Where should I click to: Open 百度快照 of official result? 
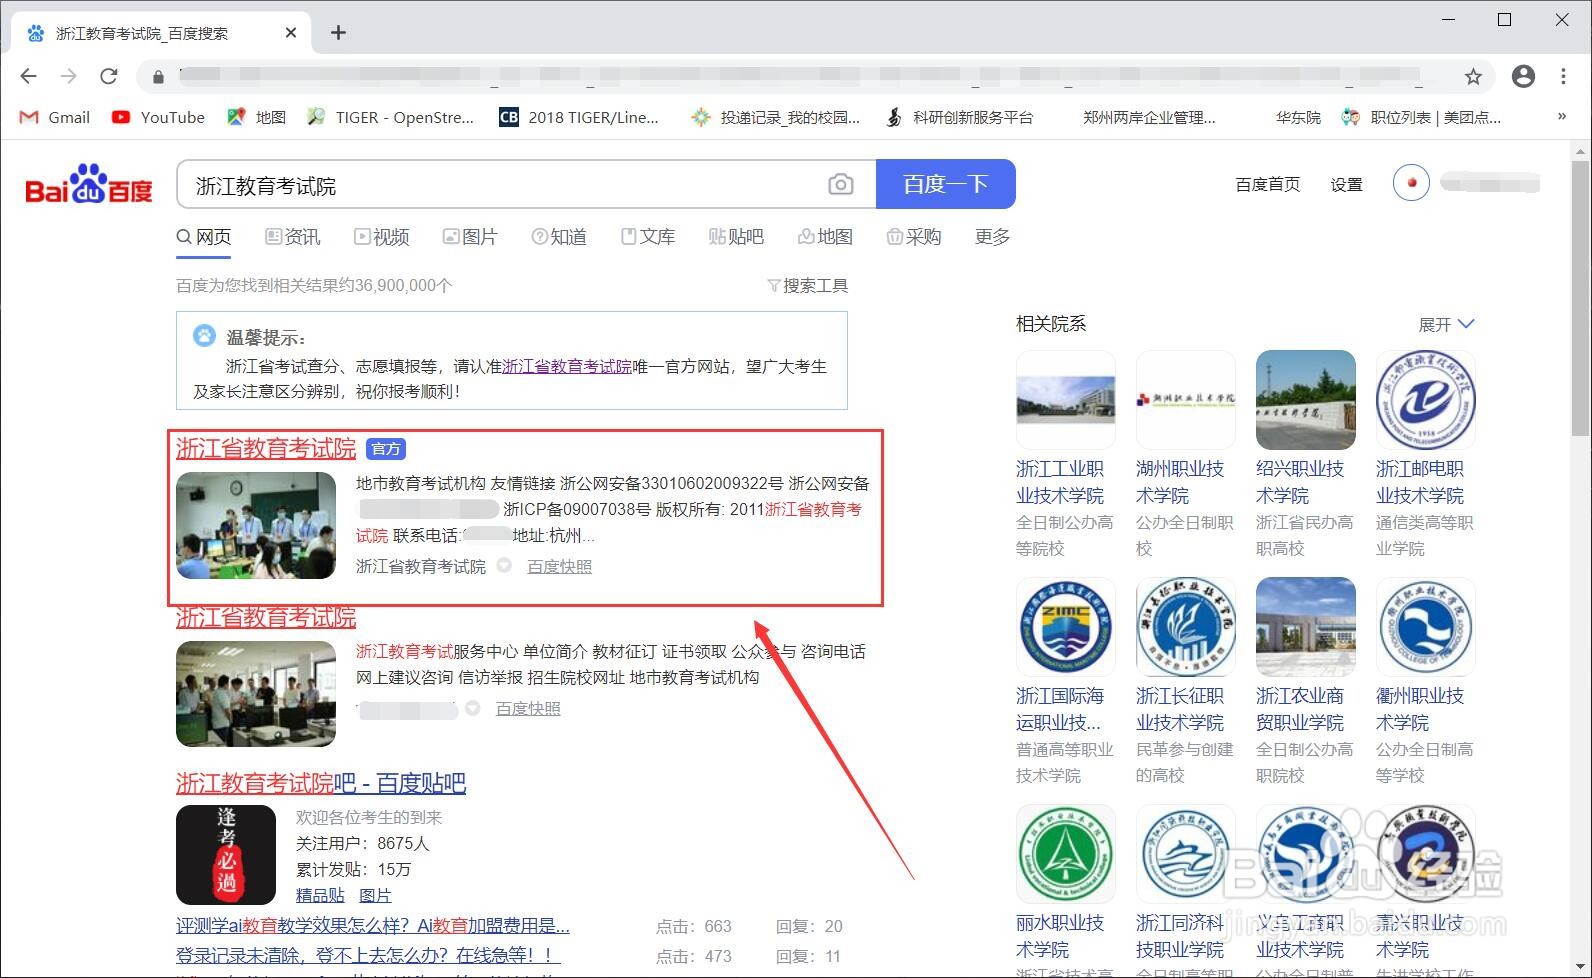[x=559, y=567]
